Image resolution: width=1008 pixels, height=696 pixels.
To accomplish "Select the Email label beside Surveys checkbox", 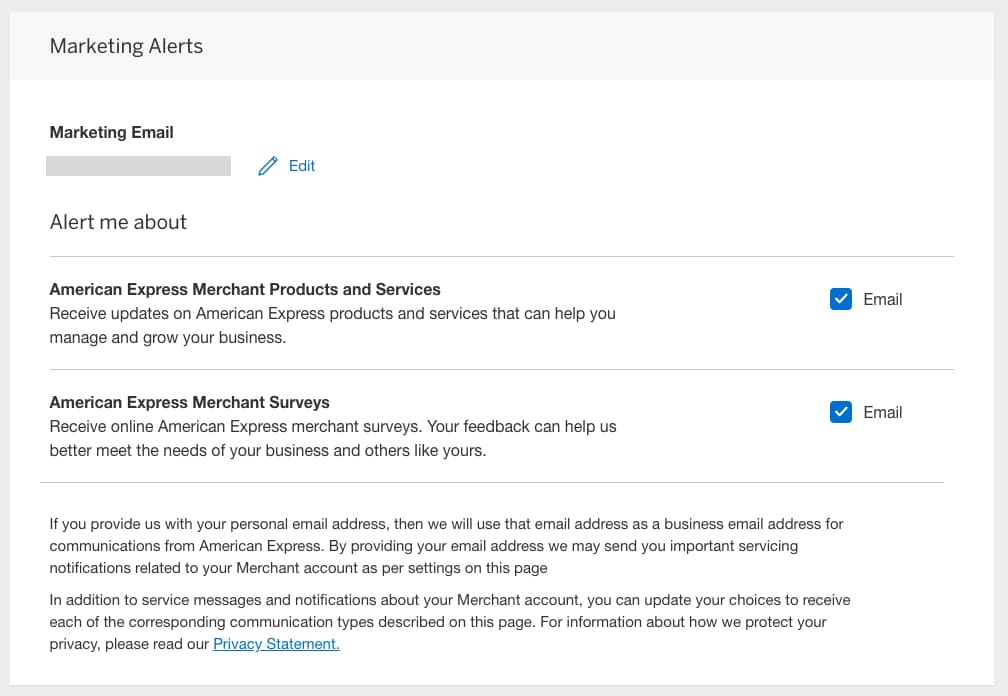I will click(884, 411).
